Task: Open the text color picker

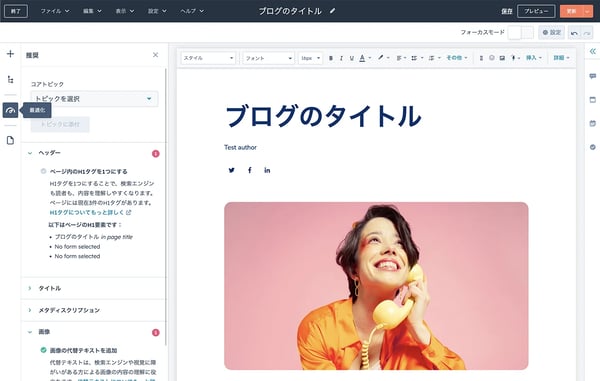Action: pyautogui.click(x=365, y=58)
